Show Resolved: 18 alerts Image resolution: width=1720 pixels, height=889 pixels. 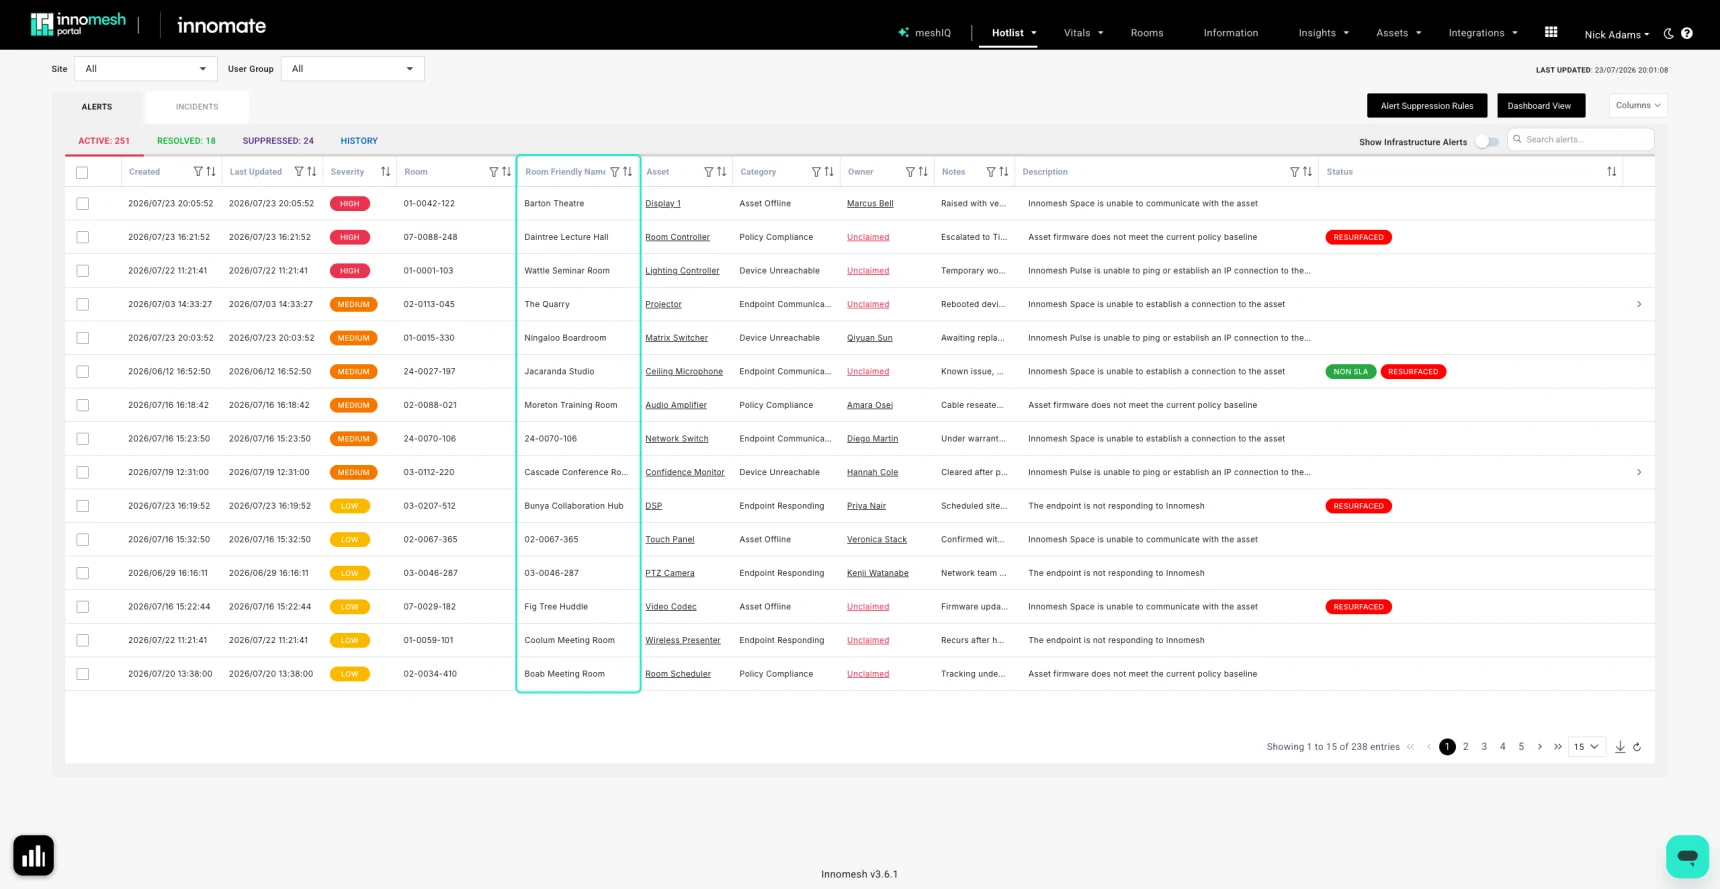(x=186, y=141)
